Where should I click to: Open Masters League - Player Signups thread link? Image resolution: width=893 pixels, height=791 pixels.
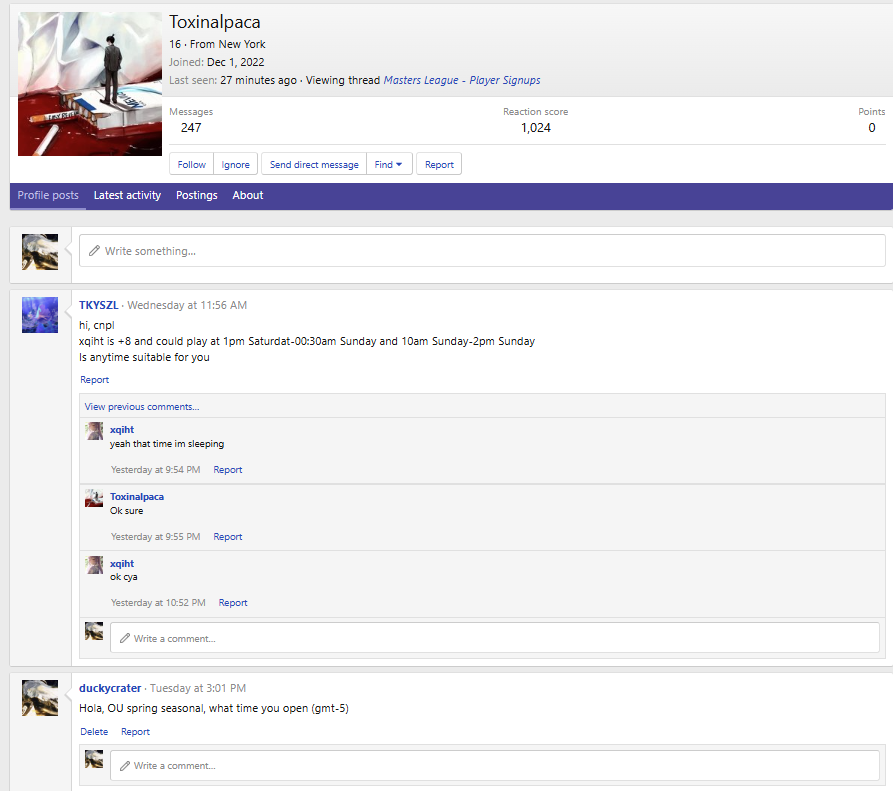pos(461,80)
